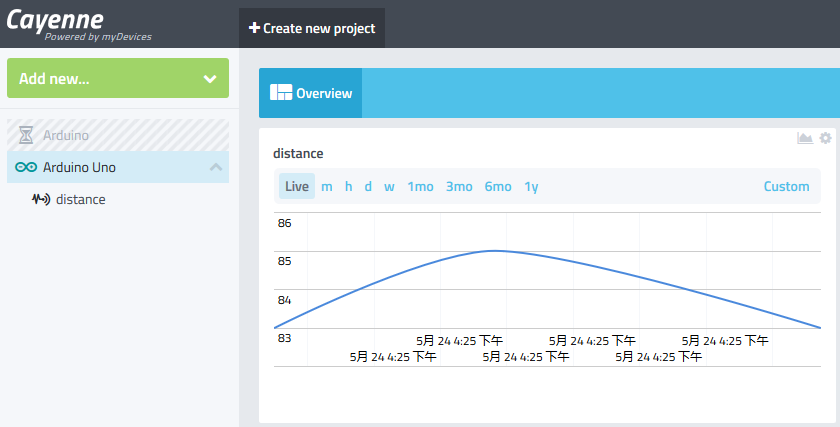Click the peak of the distance line

(x=493, y=251)
